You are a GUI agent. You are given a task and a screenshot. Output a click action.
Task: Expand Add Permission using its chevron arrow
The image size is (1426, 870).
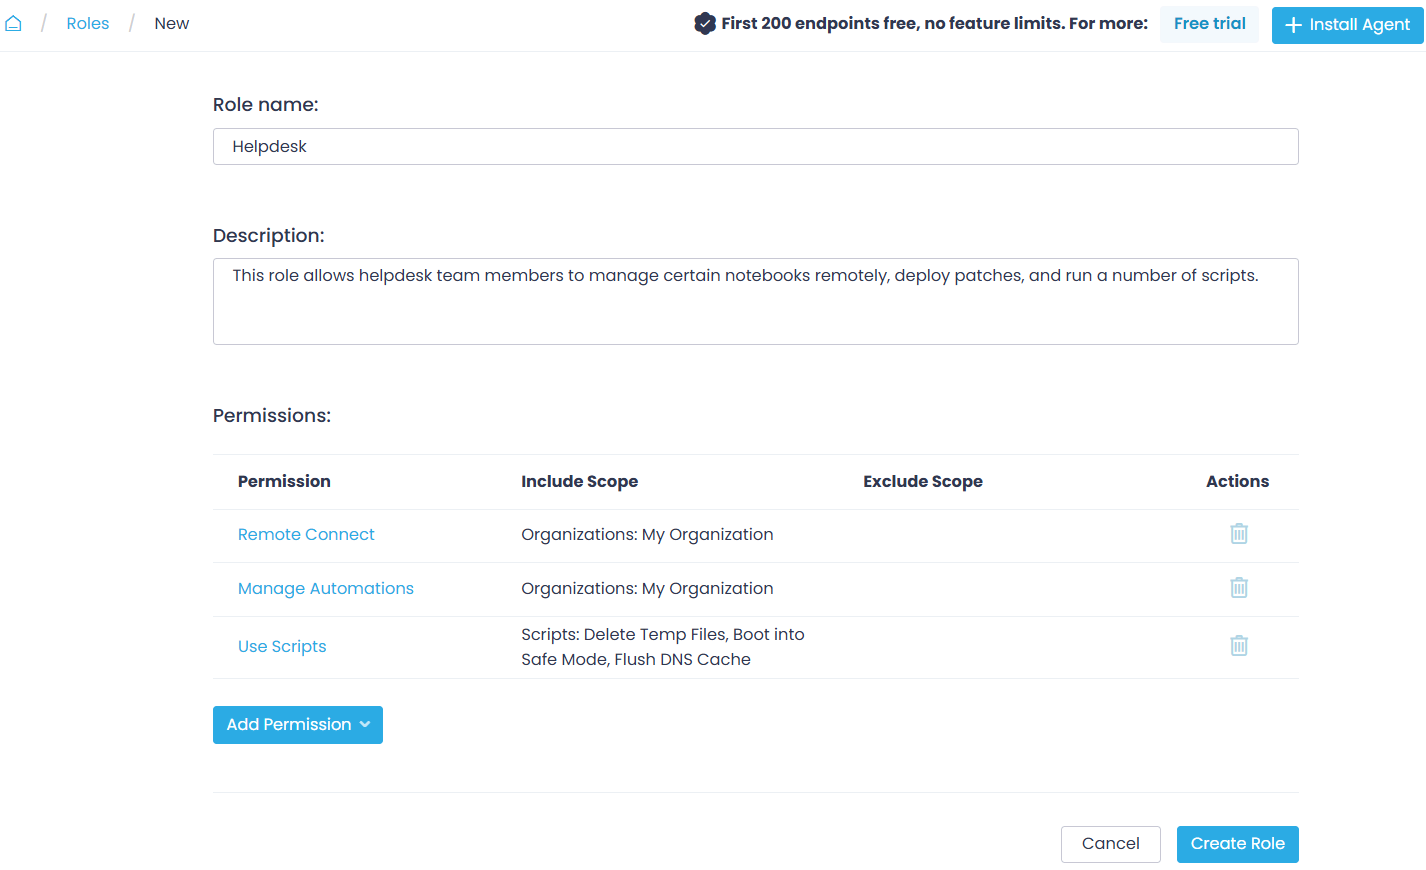pyautogui.click(x=363, y=724)
